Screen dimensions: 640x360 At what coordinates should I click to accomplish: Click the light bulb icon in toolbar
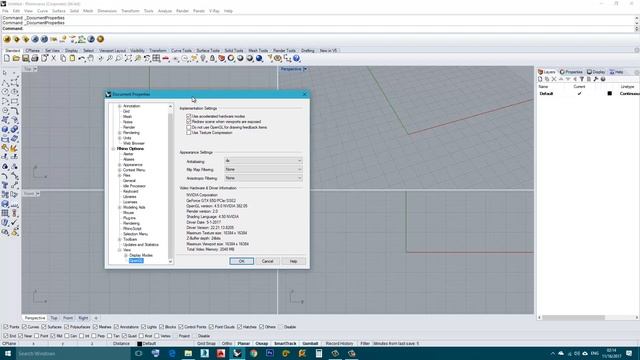coord(203,59)
